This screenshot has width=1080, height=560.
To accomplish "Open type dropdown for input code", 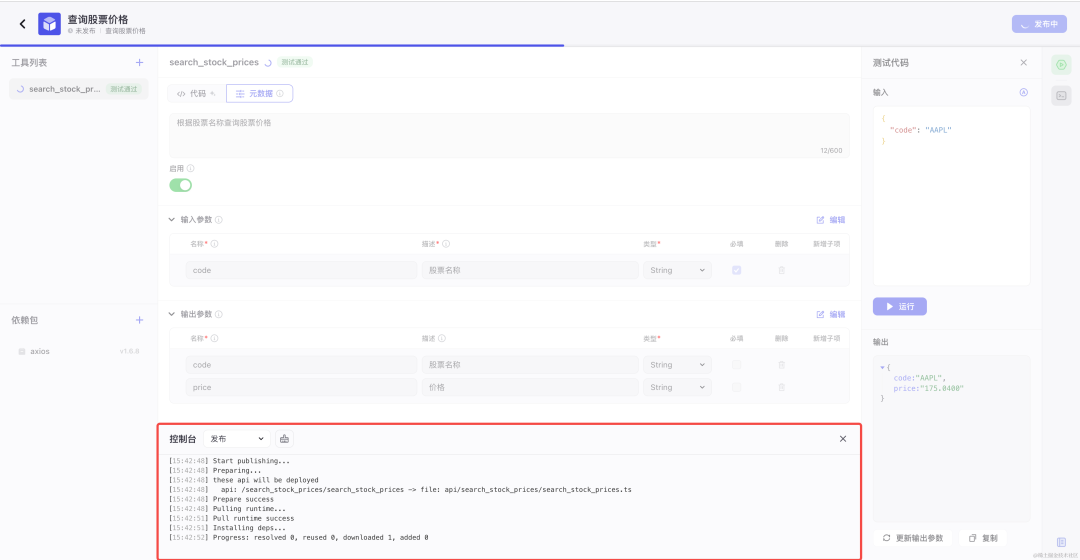I will 677,270.
